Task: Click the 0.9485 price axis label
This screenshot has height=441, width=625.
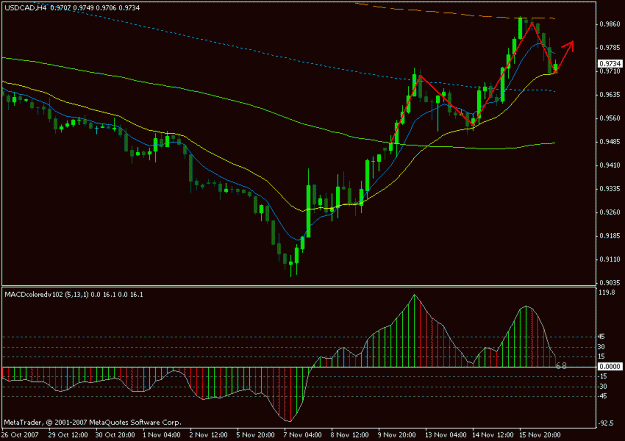Action: 610,142
